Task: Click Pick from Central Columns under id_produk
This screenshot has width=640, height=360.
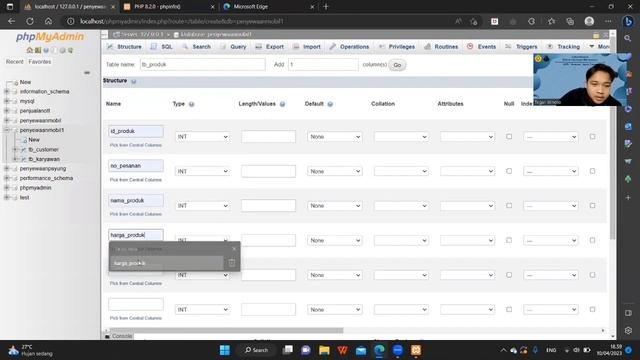Action: coord(136,145)
